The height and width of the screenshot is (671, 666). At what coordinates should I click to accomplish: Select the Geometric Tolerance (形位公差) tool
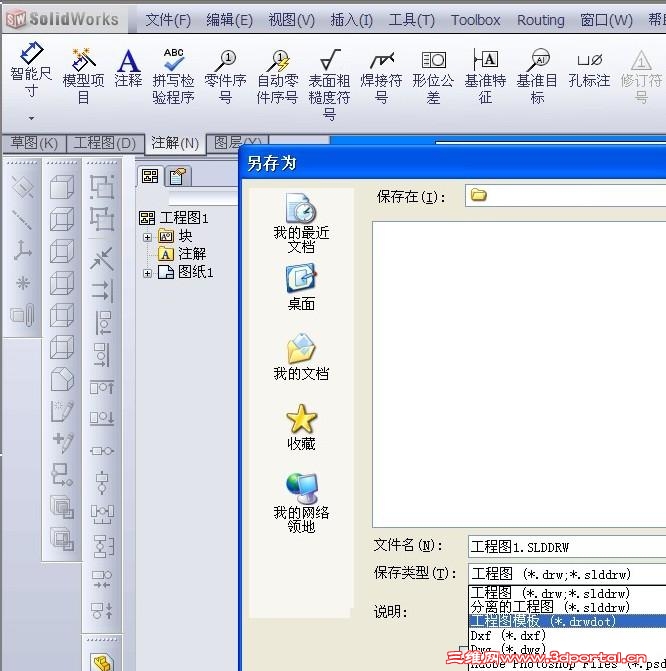click(433, 76)
